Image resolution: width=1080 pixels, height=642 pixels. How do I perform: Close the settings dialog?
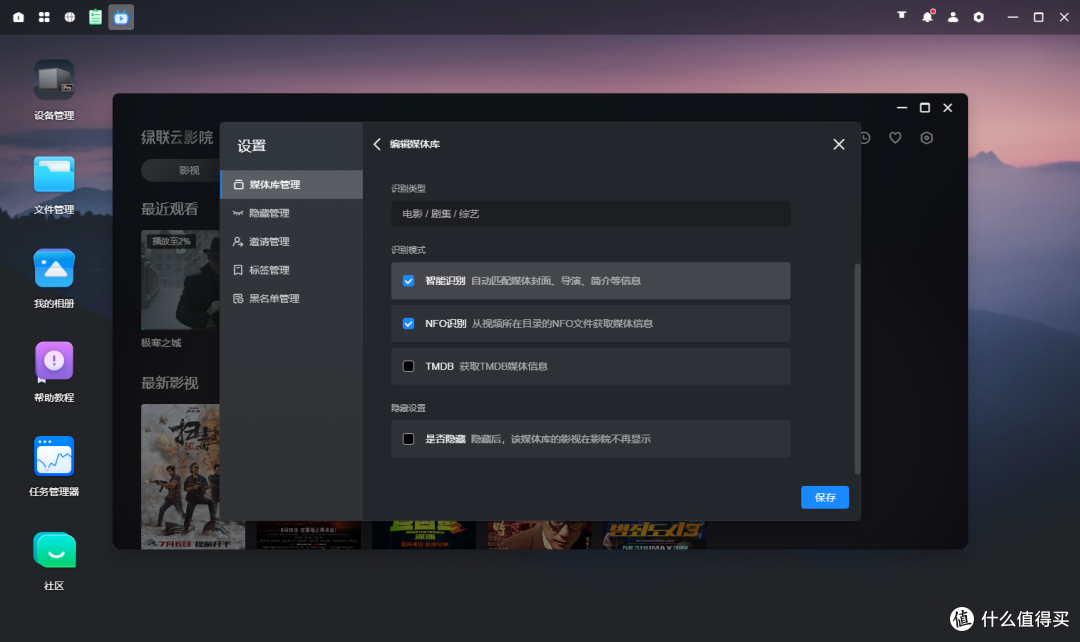click(x=838, y=144)
